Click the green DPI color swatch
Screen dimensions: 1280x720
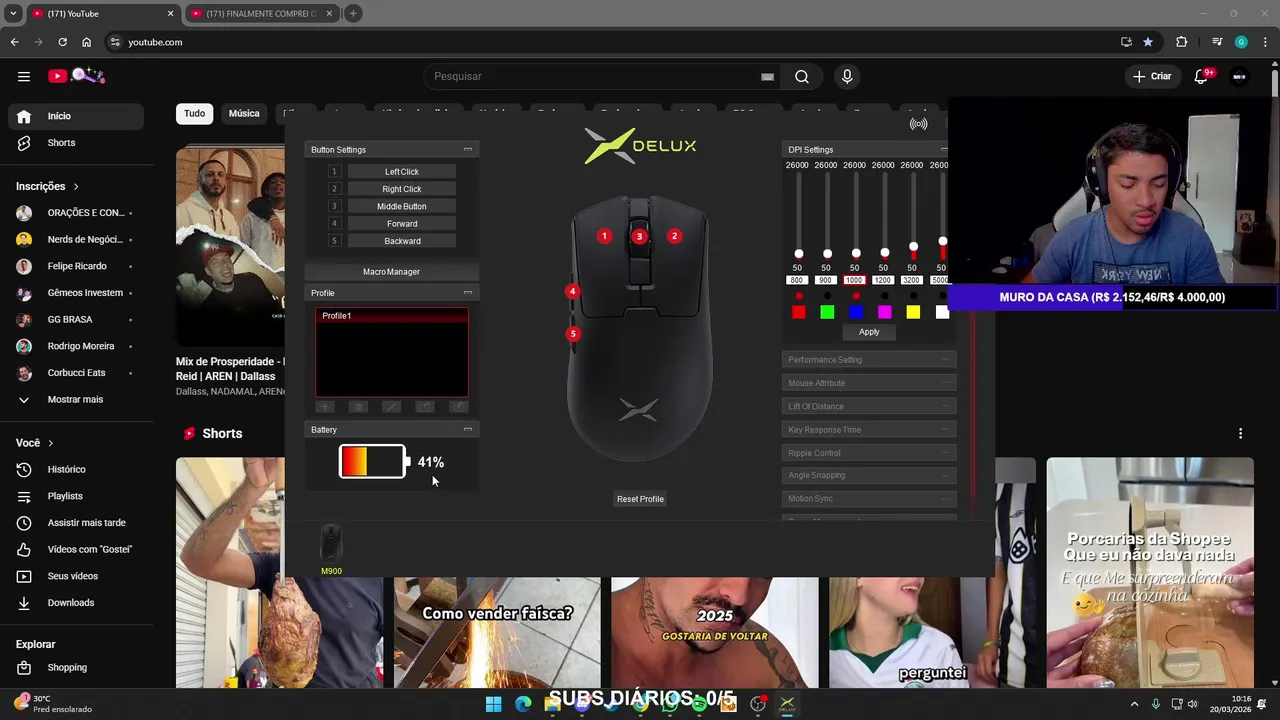(x=827, y=313)
